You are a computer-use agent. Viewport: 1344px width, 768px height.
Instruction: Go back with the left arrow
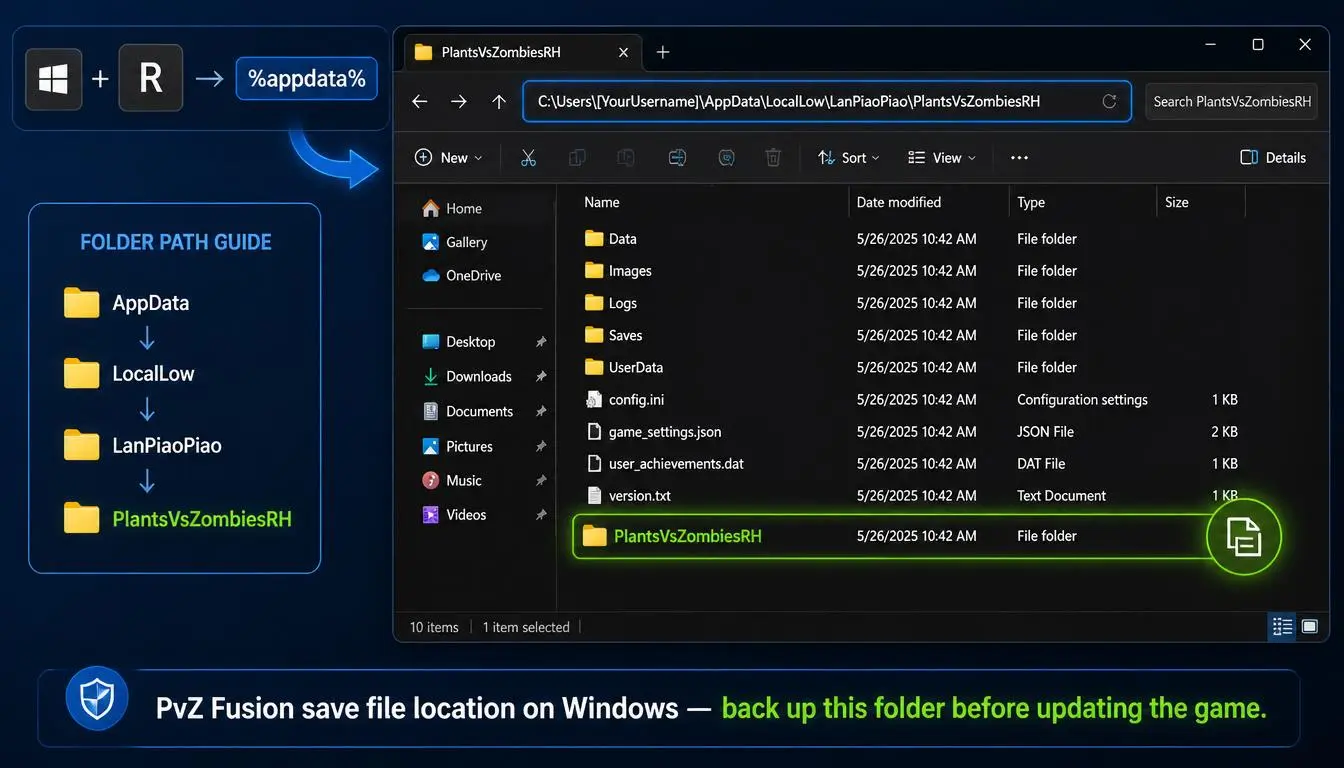coord(420,101)
